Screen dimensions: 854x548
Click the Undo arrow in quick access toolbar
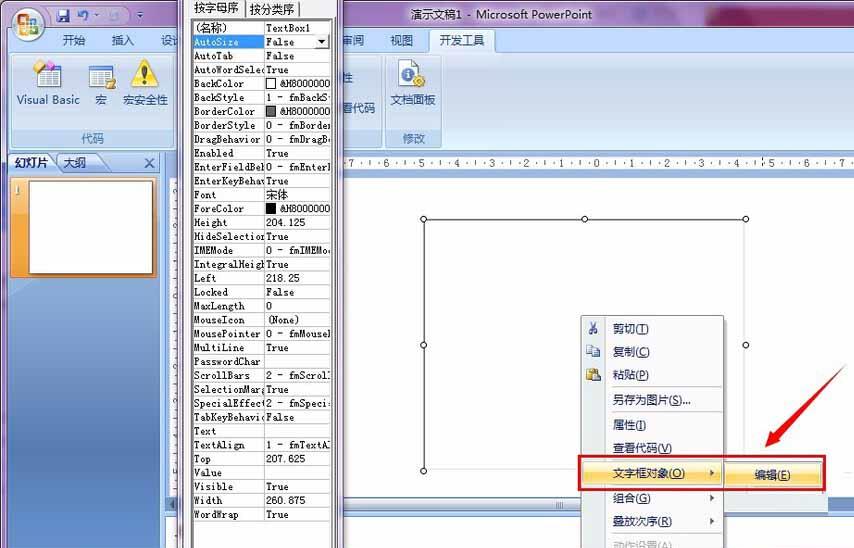point(83,16)
